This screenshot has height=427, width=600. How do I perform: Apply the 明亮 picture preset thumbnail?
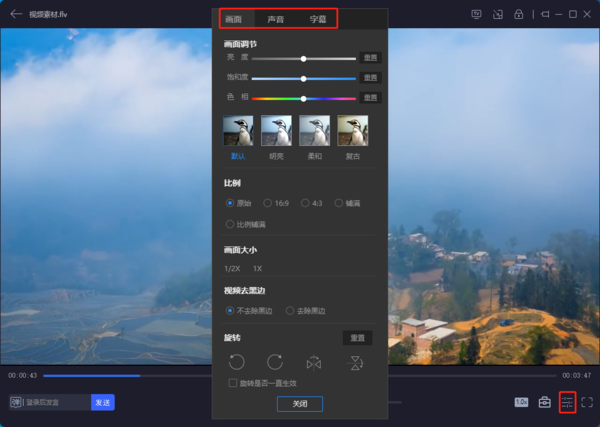[x=276, y=130]
